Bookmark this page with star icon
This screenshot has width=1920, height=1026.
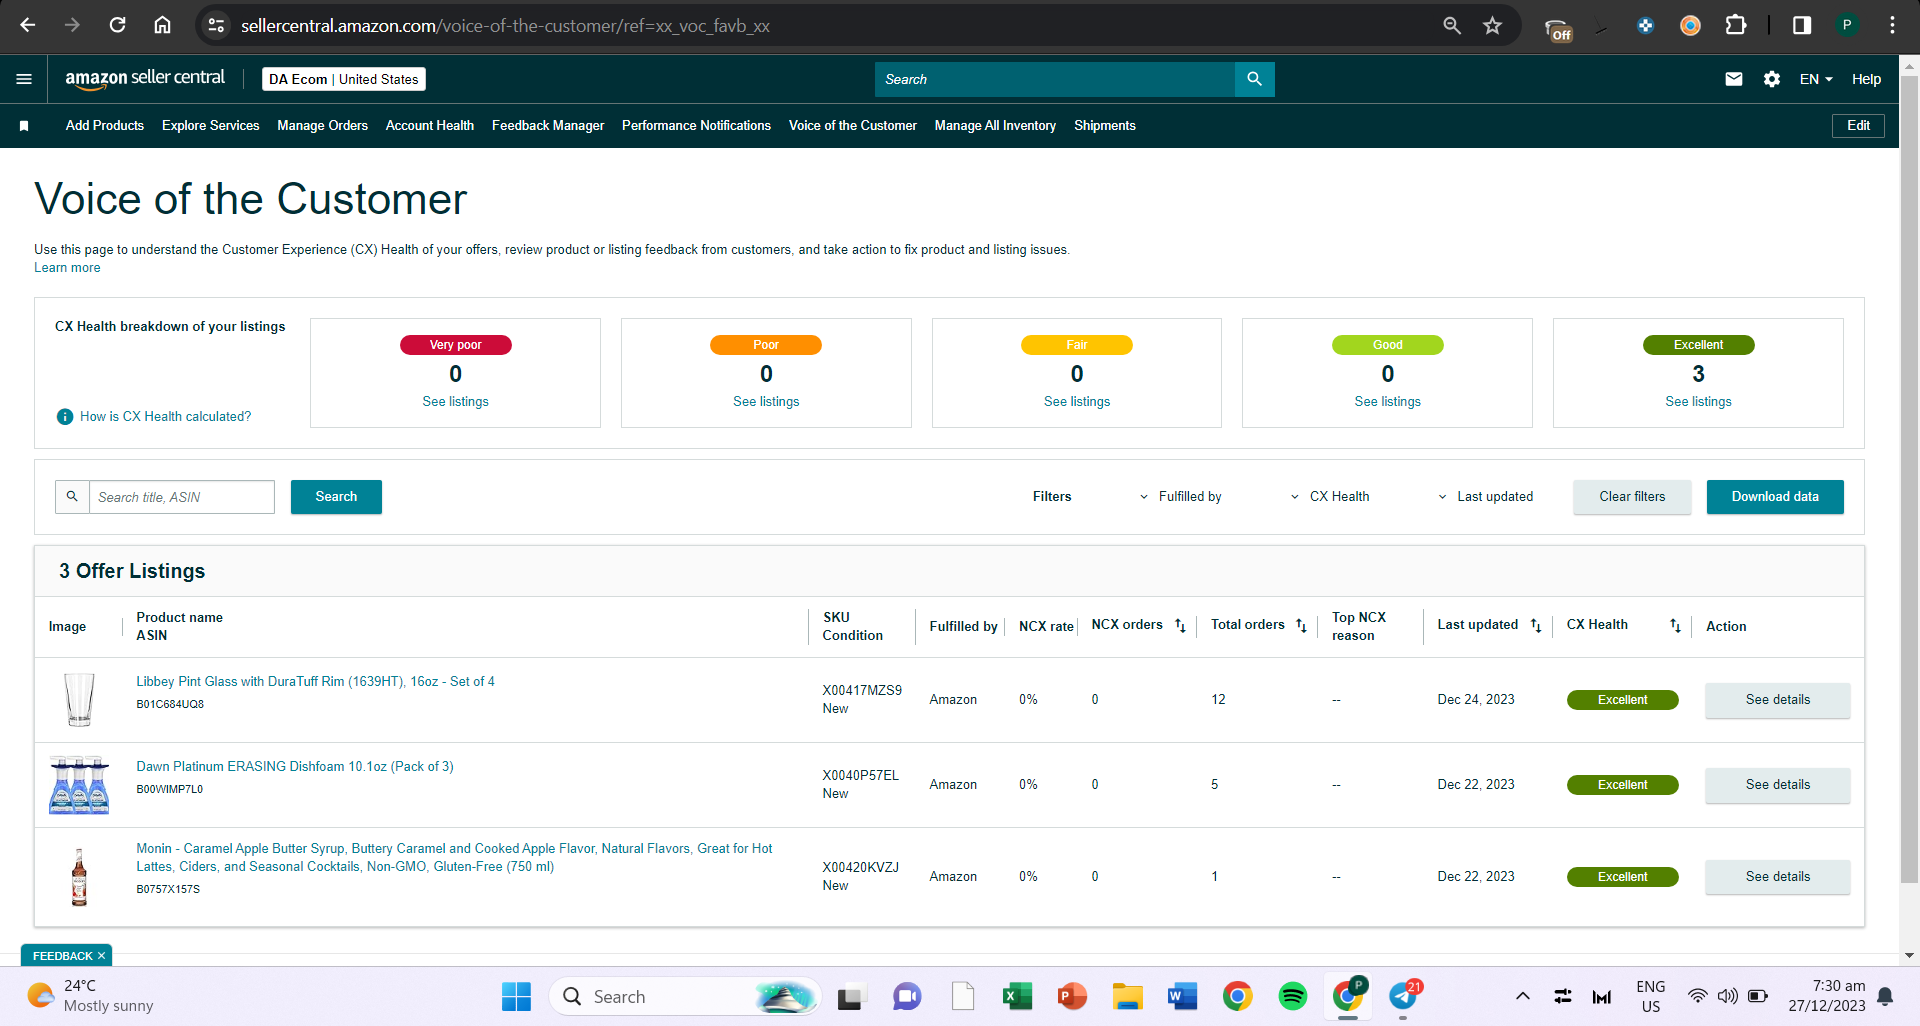point(1493,25)
